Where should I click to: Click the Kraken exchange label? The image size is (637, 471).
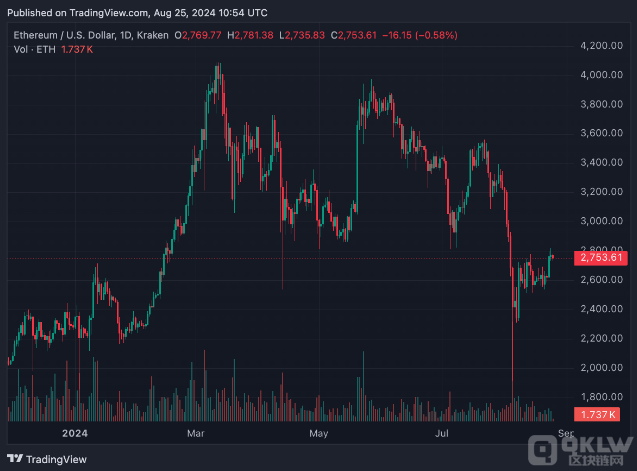[x=155, y=35]
